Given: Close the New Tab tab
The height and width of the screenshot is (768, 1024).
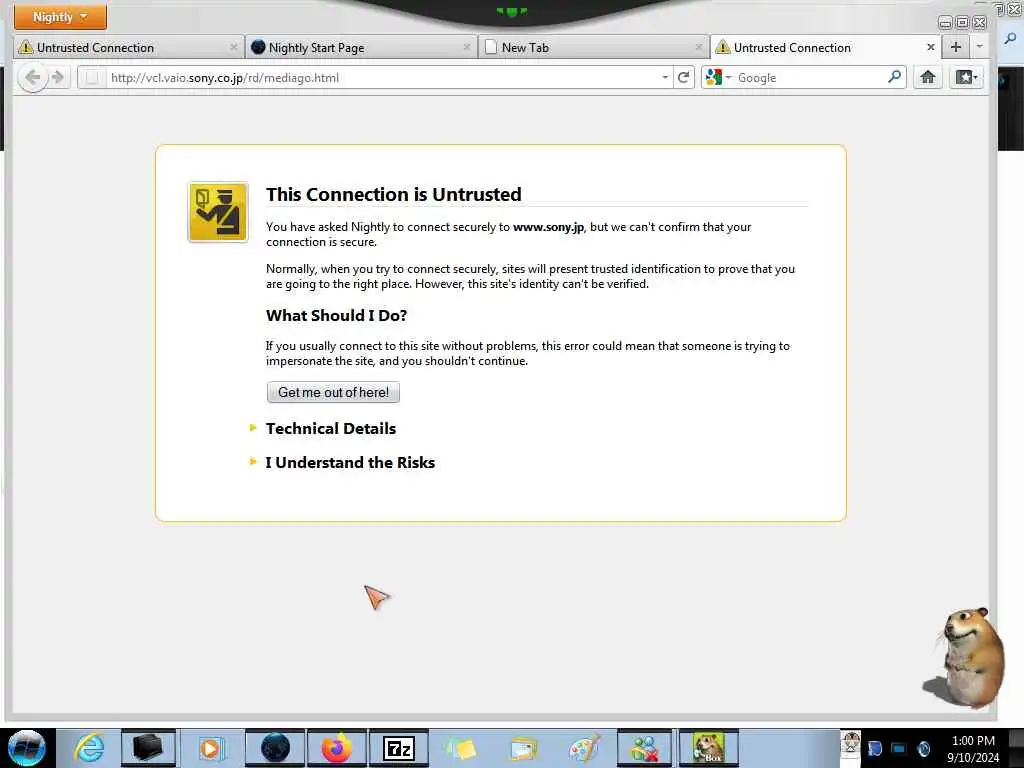Looking at the screenshot, I should pos(699,47).
